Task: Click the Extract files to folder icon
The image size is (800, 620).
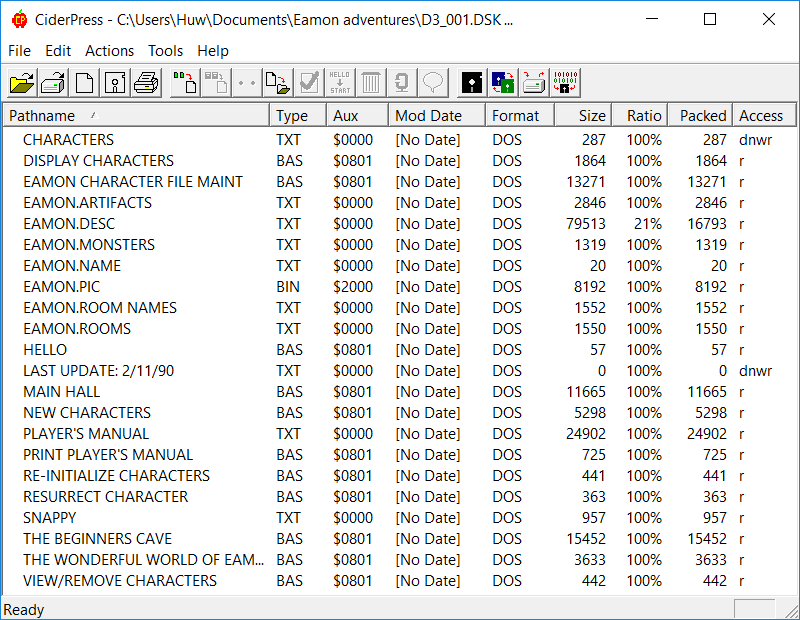Action: pyautogui.click(x=278, y=82)
